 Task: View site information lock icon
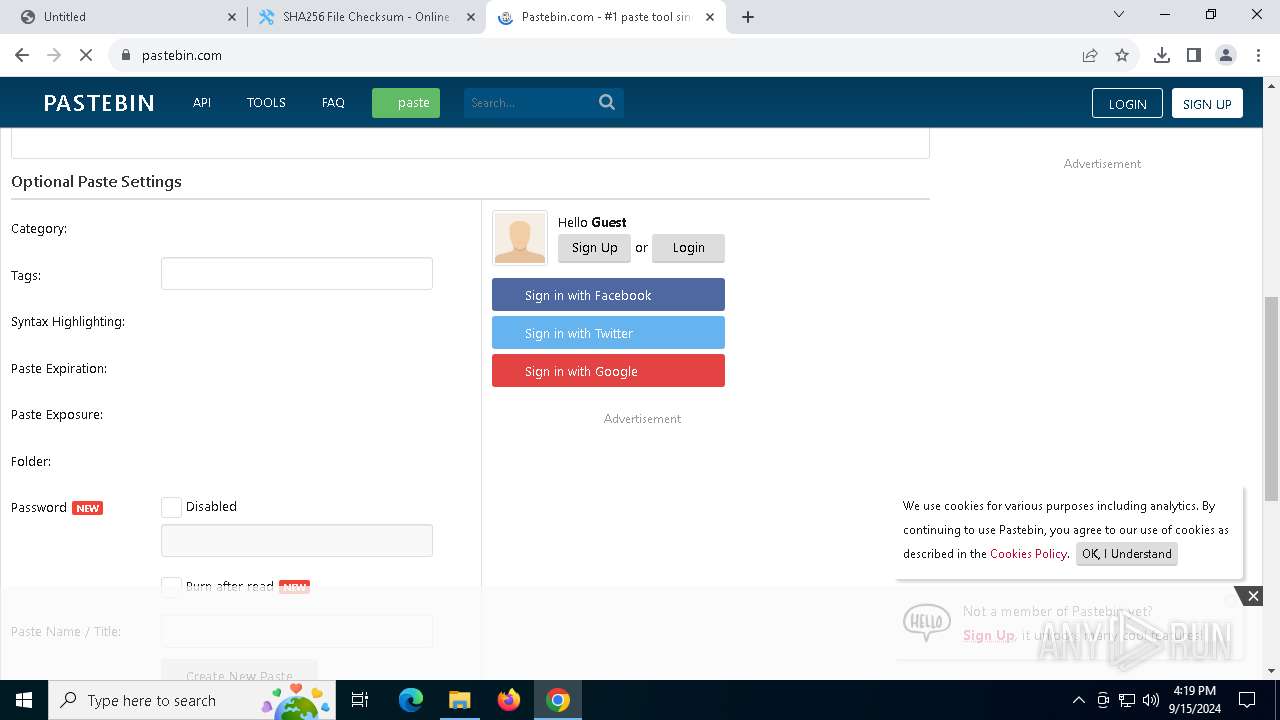pos(126,55)
